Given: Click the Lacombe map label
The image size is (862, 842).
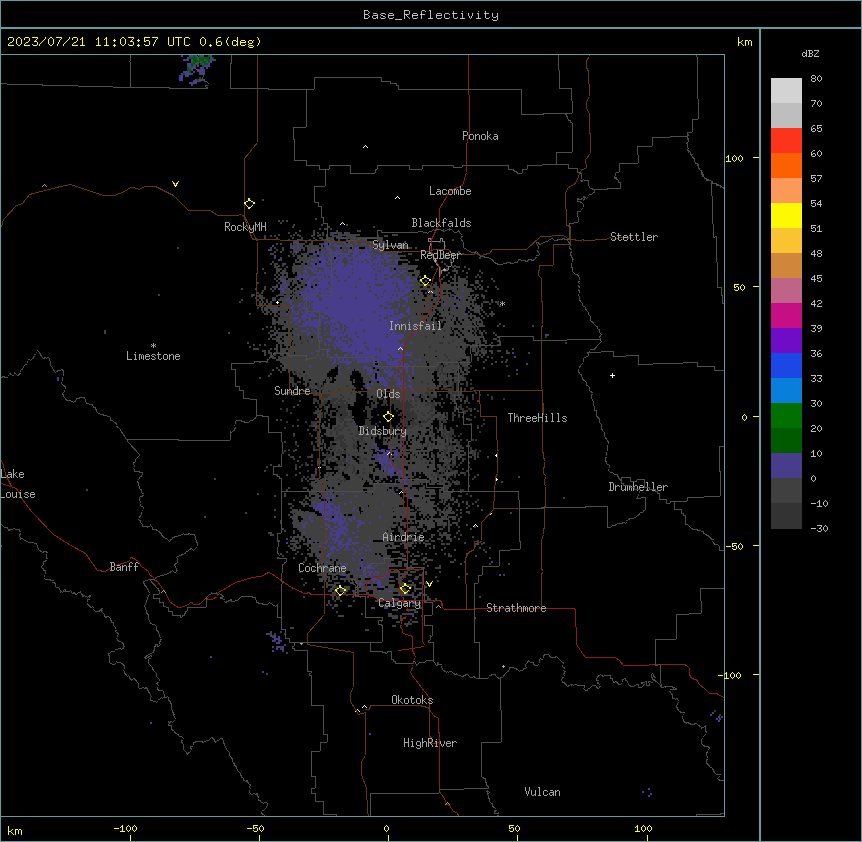Looking at the screenshot, I should click(450, 191).
